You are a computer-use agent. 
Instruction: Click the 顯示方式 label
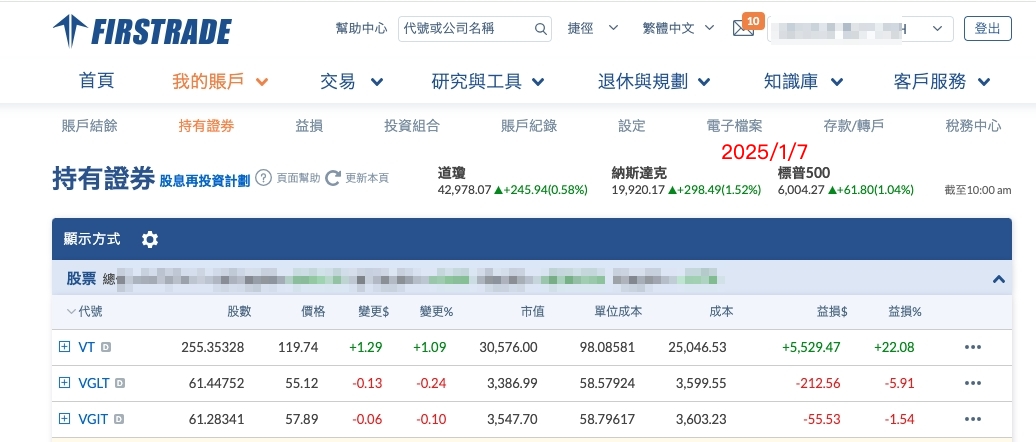point(92,239)
